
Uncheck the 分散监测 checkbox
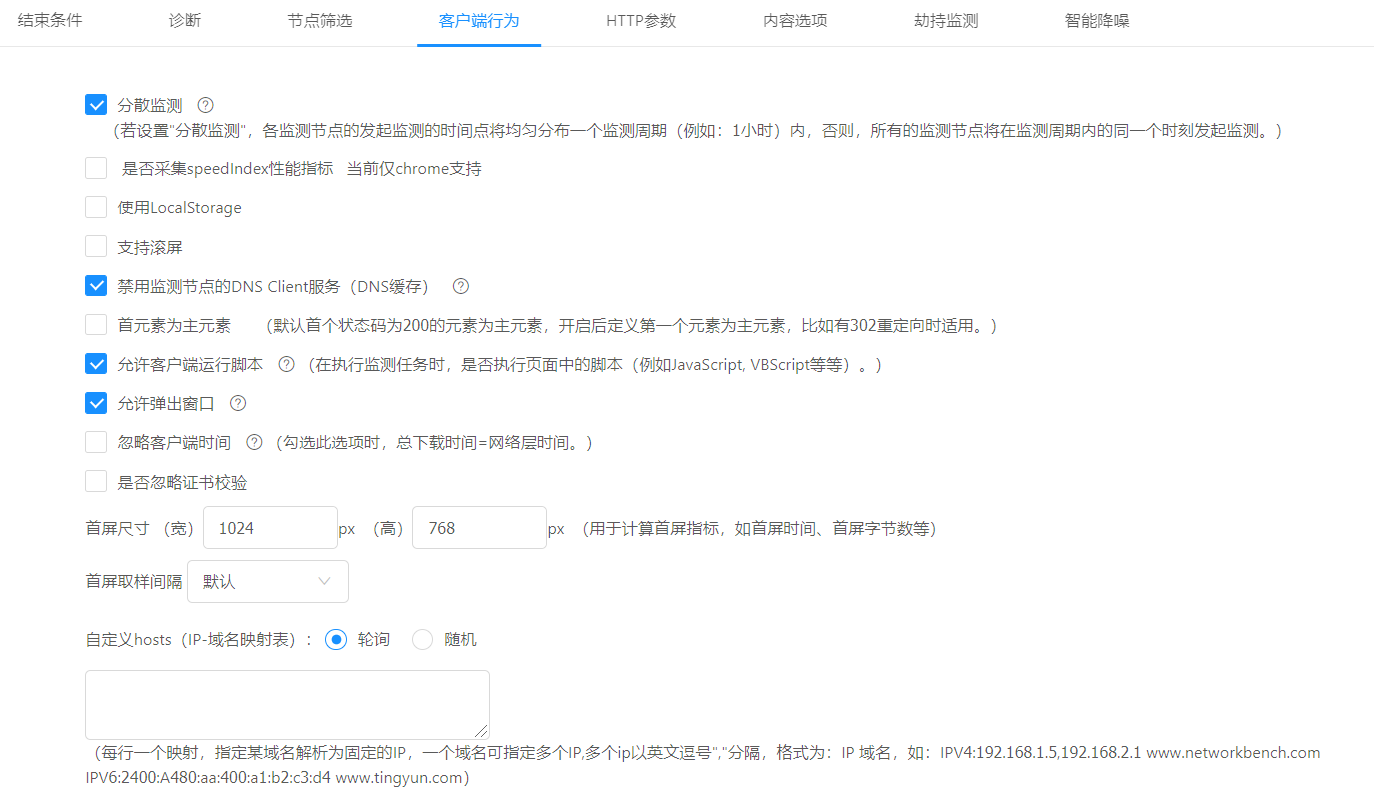pos(96,105)
